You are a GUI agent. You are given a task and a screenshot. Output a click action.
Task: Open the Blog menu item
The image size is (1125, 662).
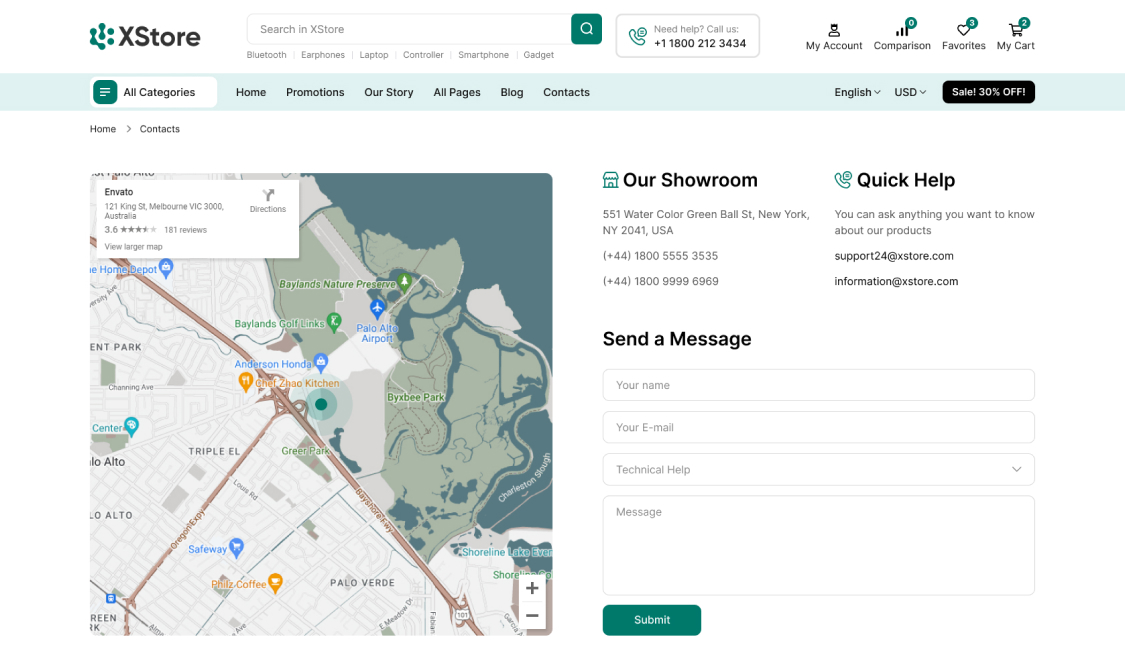pos(512,92)
